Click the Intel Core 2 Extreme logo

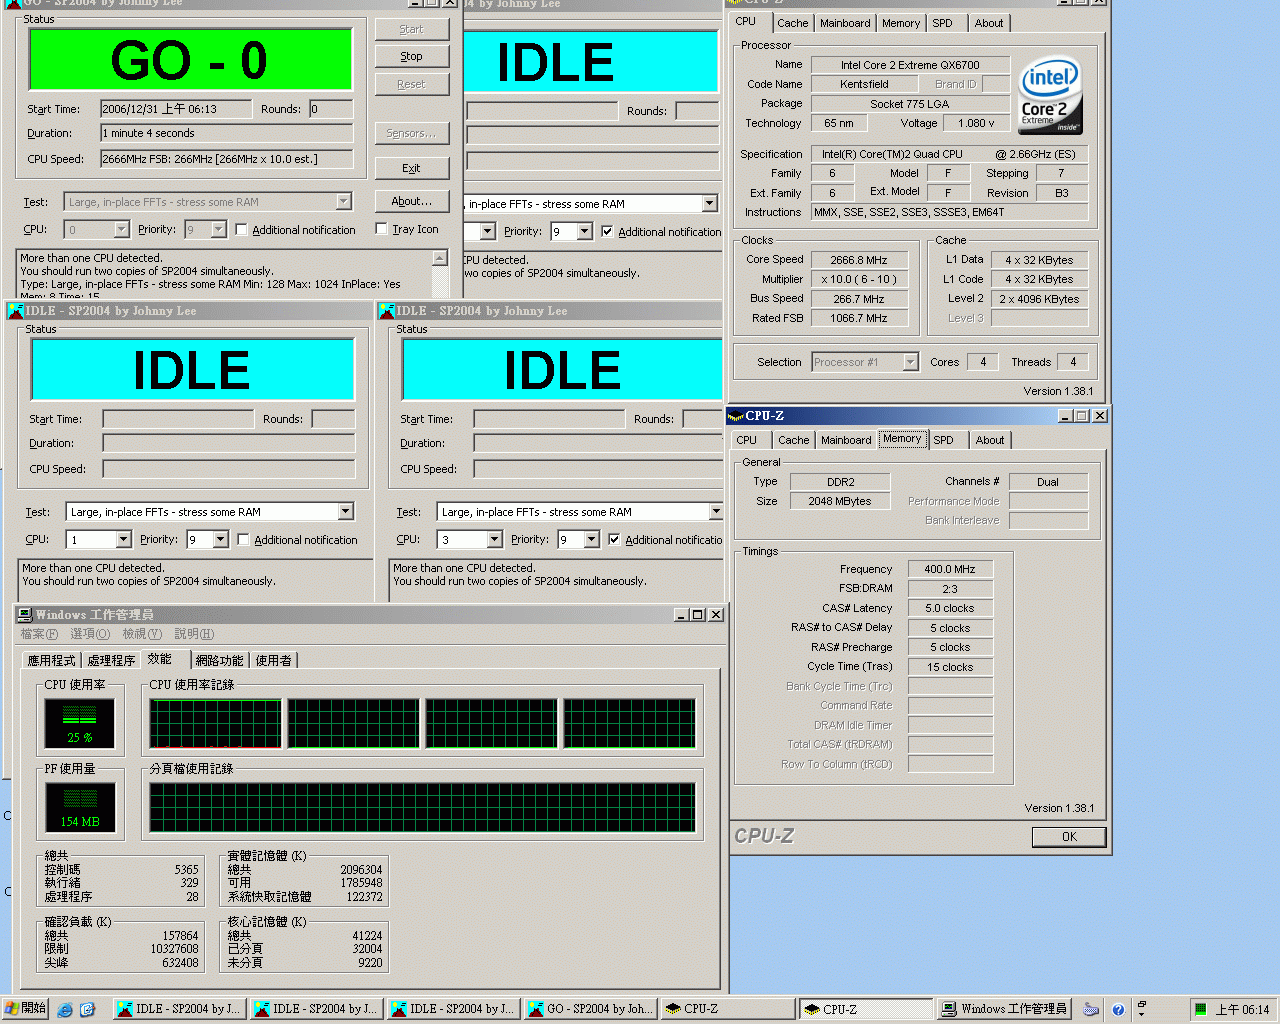point(1050,95)
